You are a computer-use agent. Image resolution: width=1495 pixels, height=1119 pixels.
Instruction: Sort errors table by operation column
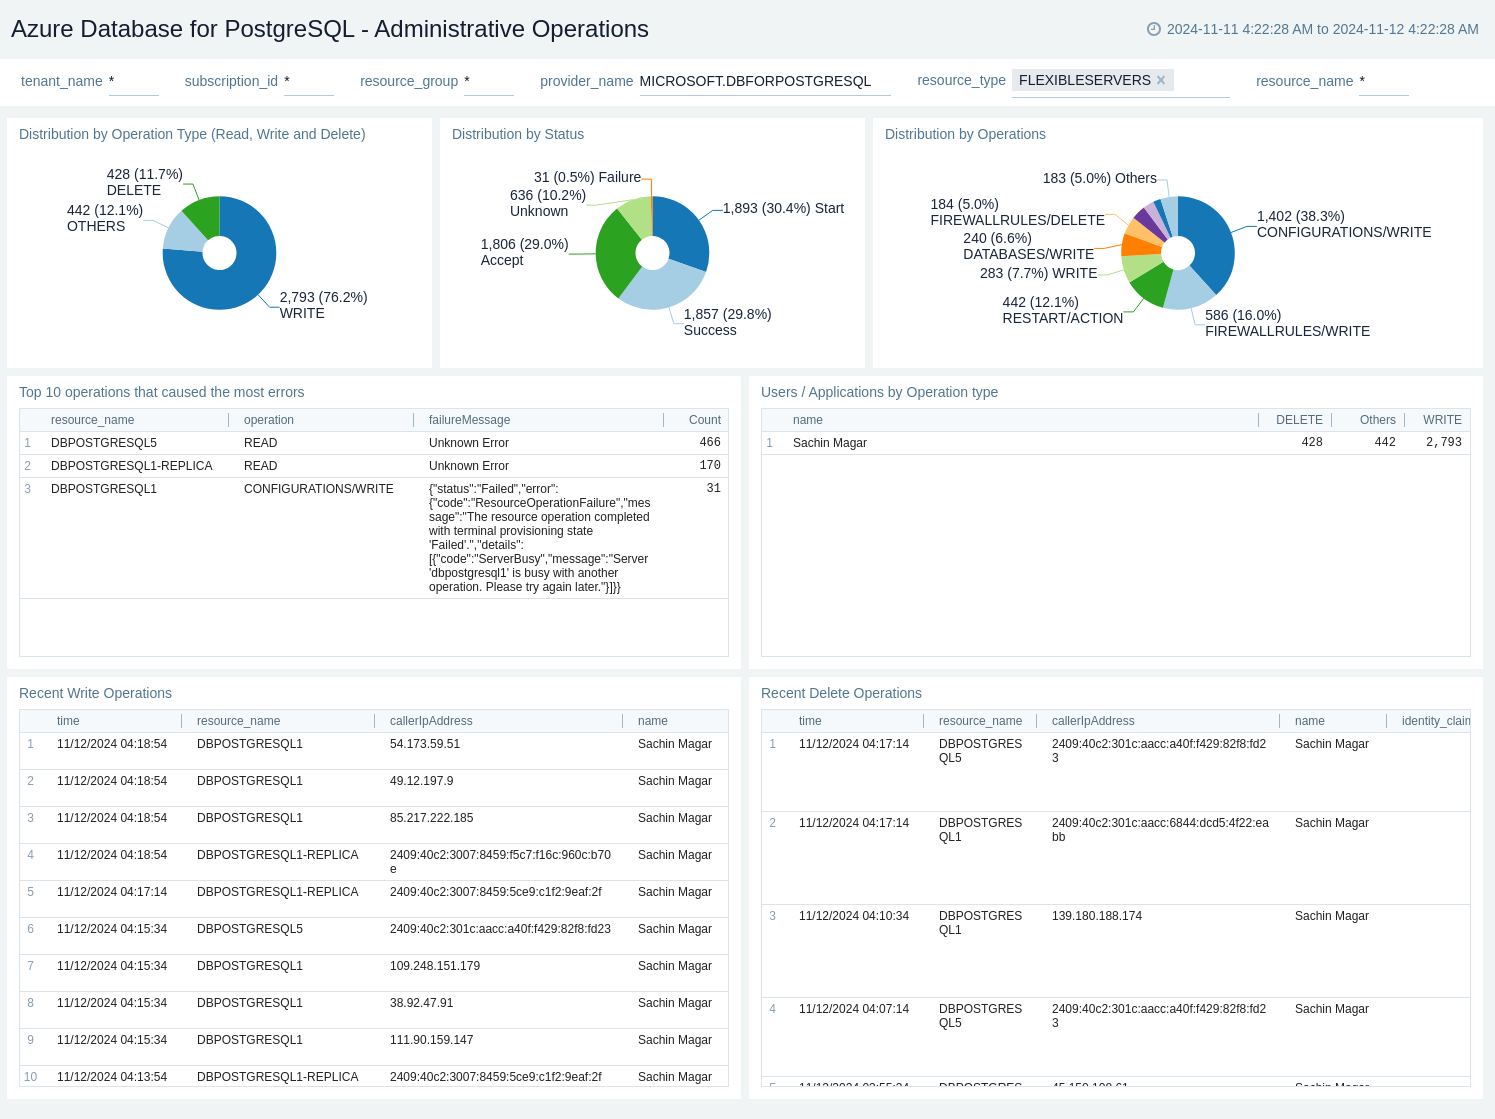coord(269,420)
